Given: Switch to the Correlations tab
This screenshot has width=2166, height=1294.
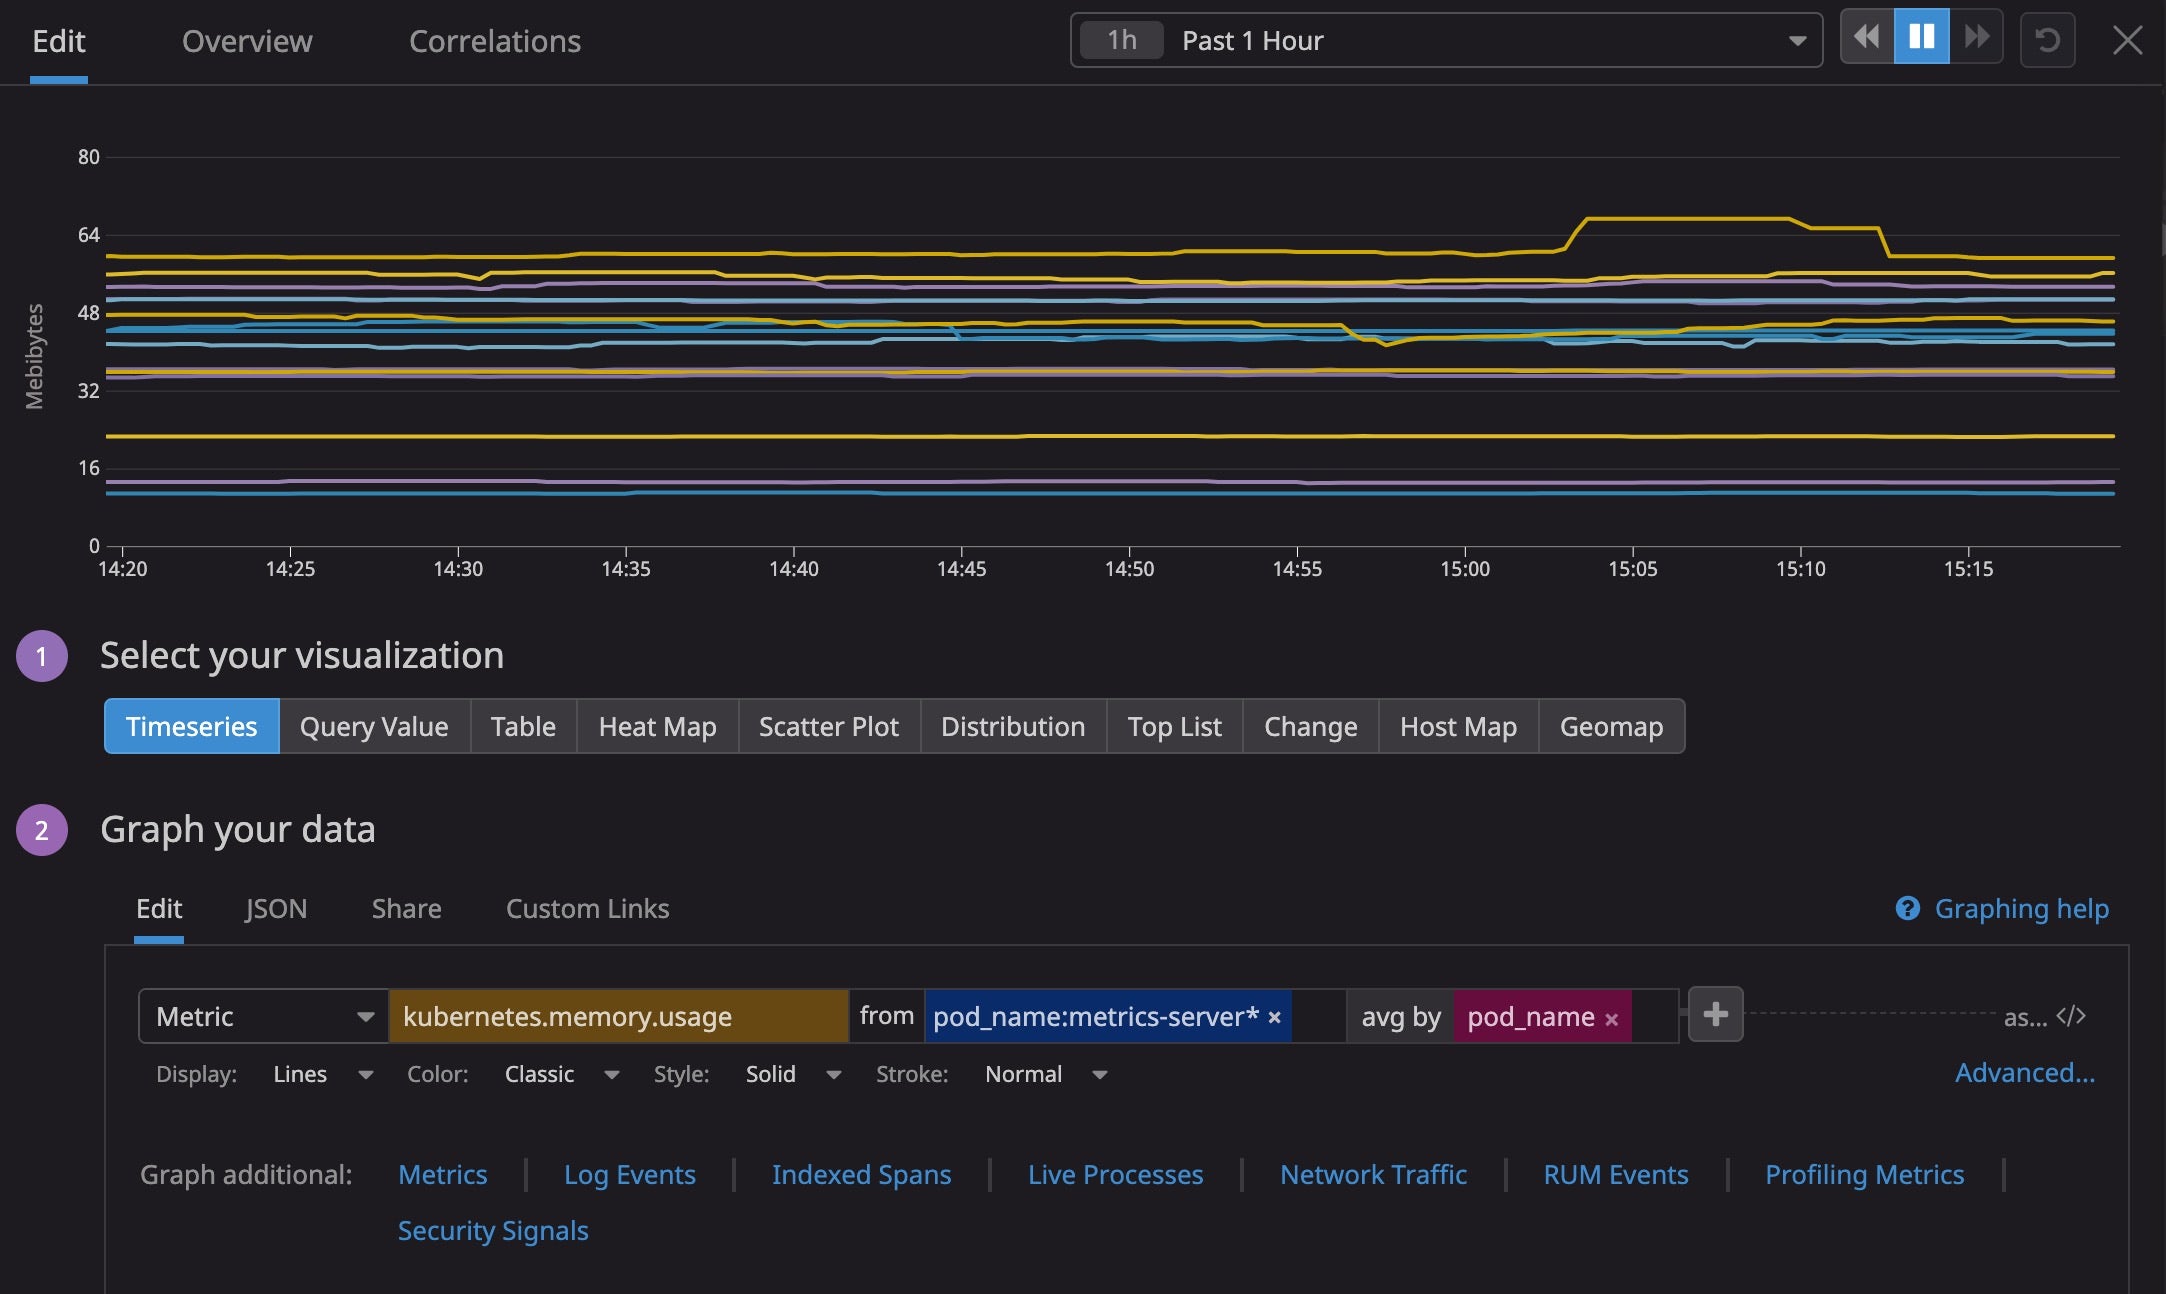Looking at the screenshot, I should (x=495, y=41).
